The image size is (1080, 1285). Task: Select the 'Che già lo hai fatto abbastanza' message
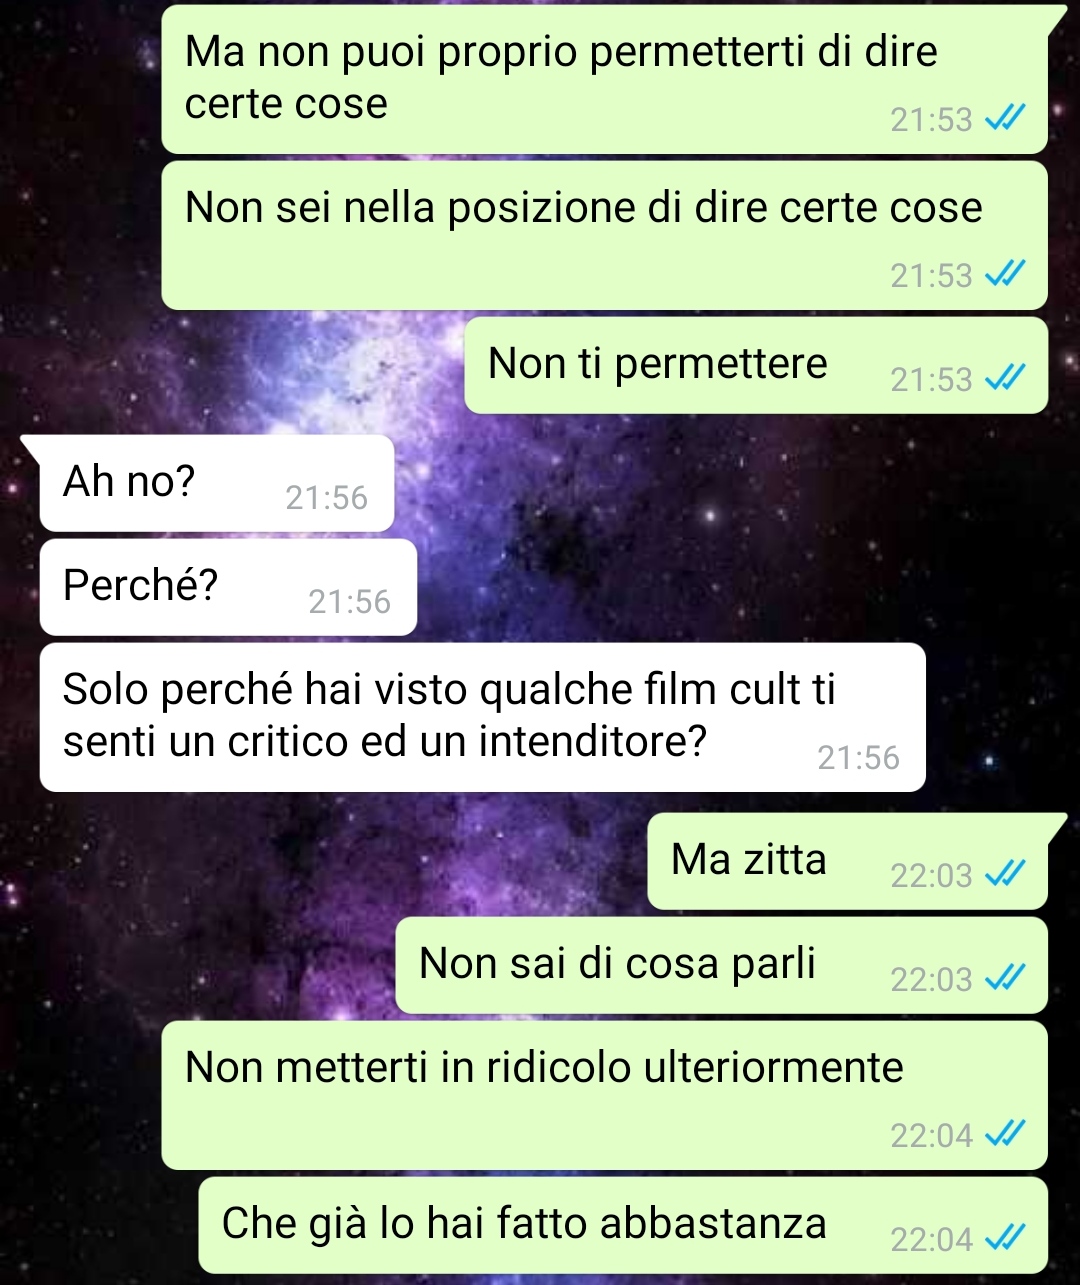[x=623, y=1225]
